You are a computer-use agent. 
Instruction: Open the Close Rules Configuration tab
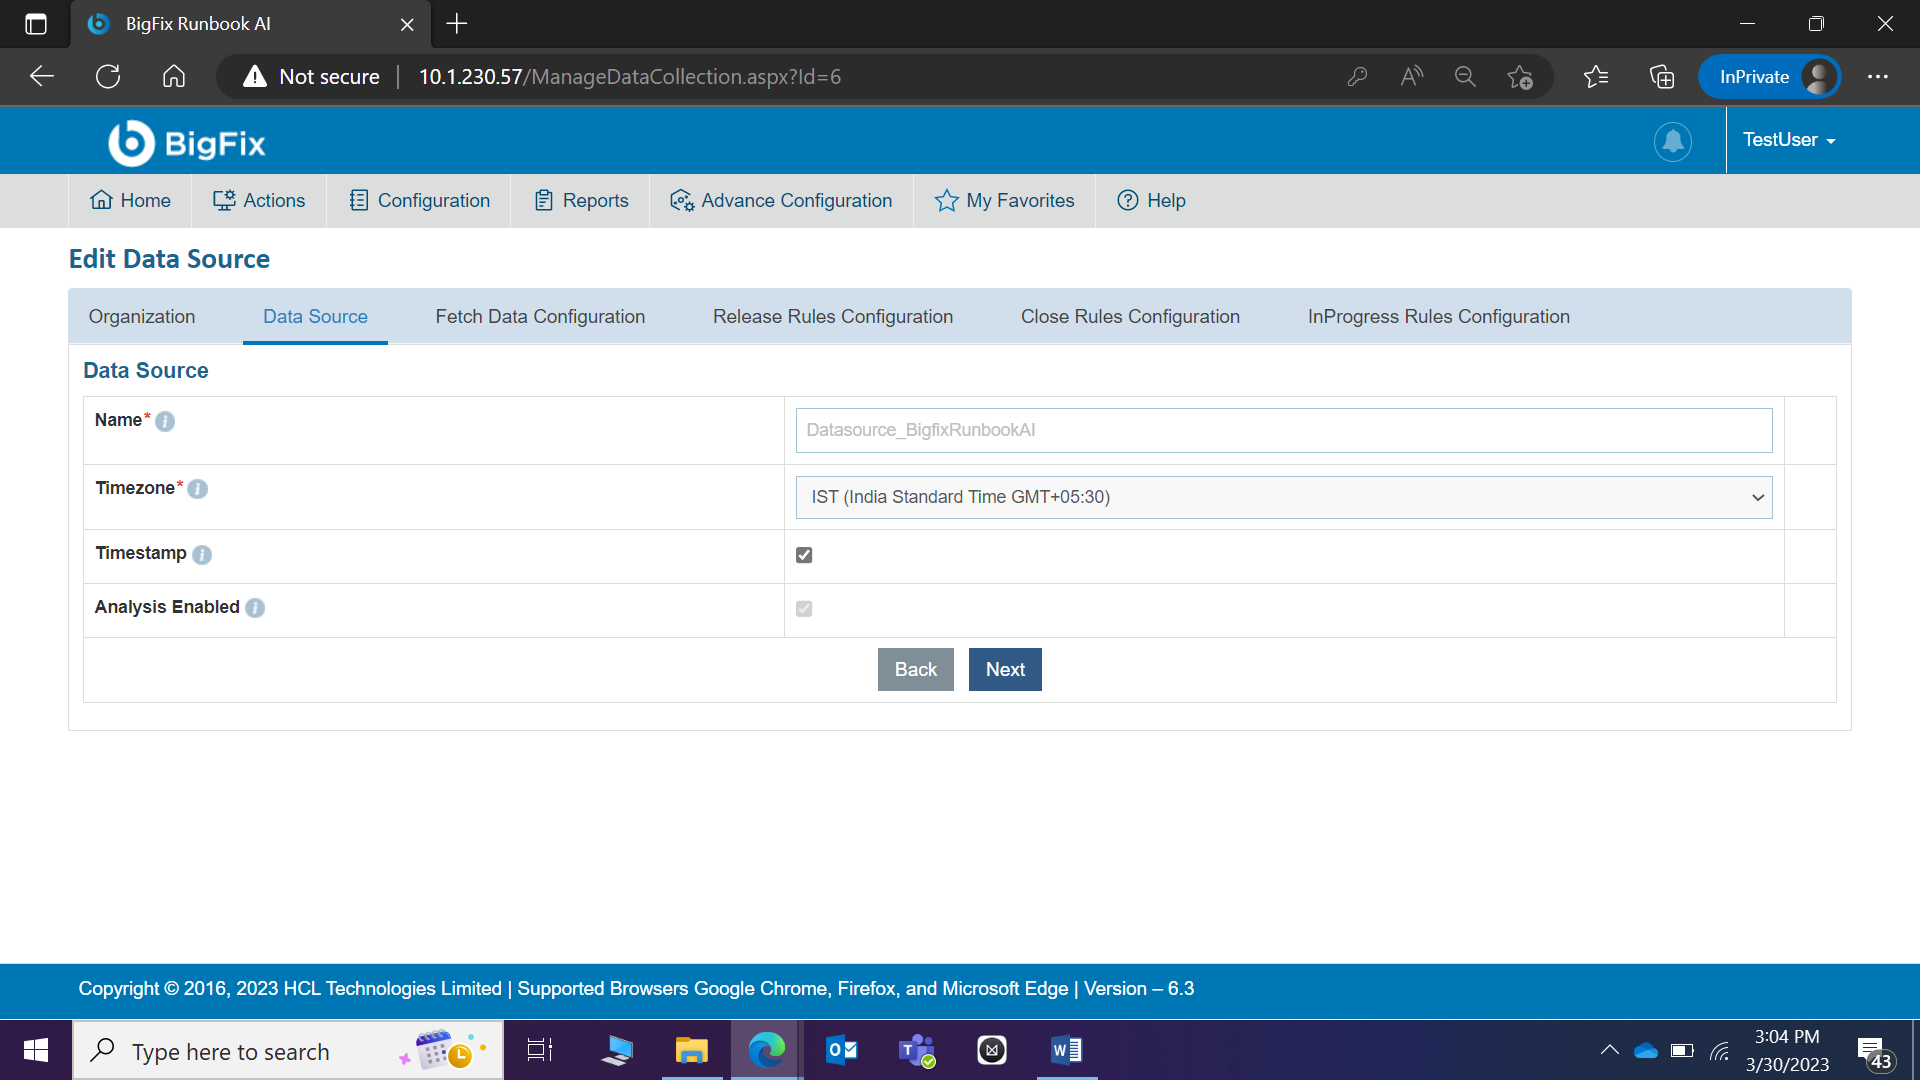(x=1130, y=317)
